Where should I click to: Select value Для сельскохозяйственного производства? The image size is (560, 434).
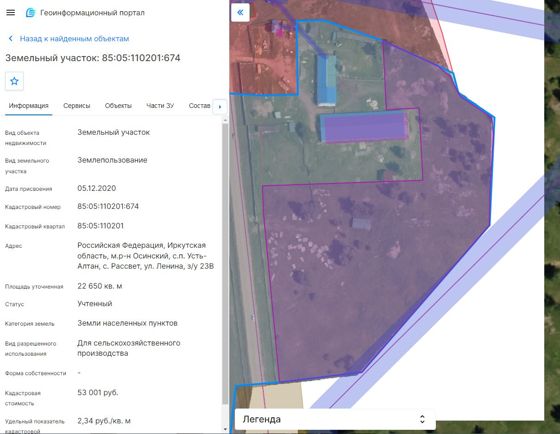(129, 348)
